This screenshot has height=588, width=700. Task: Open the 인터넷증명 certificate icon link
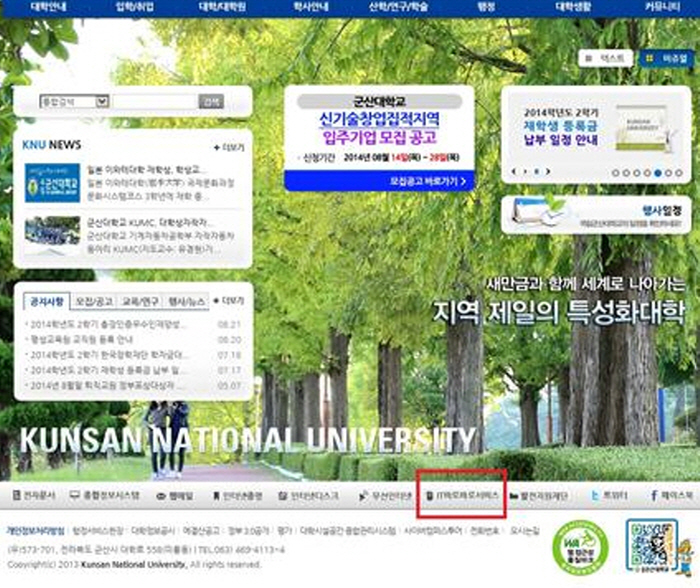tap(237, 496)
